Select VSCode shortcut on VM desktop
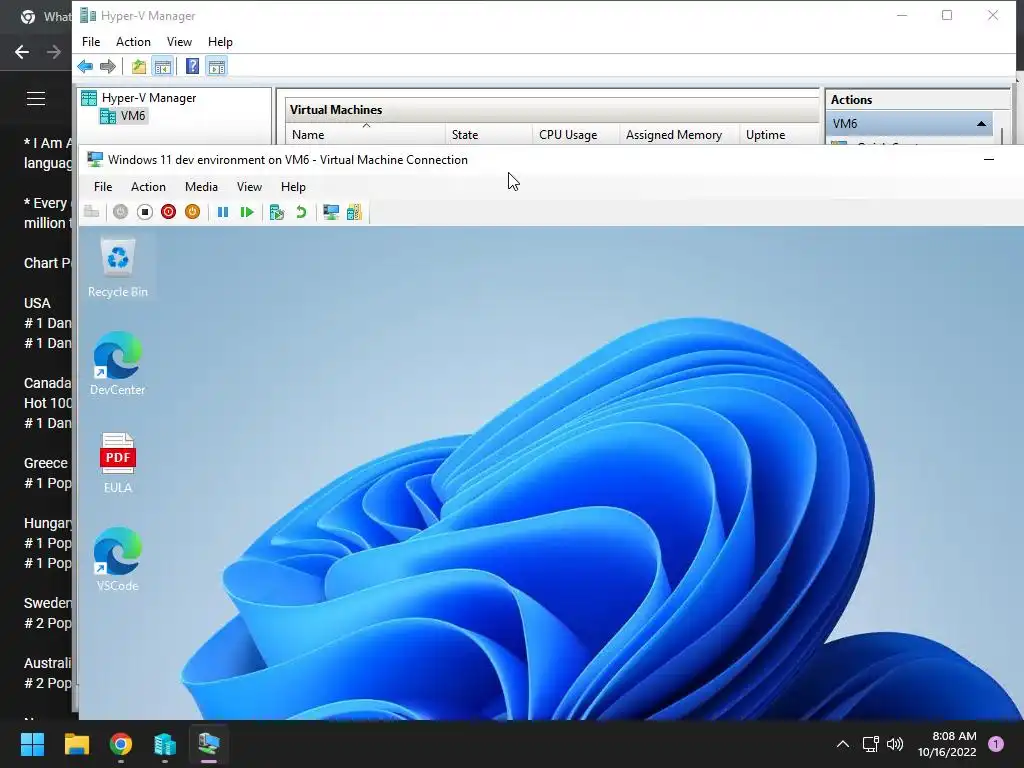This screenshot has height=768, width=1024. click(x=118, y=560)
